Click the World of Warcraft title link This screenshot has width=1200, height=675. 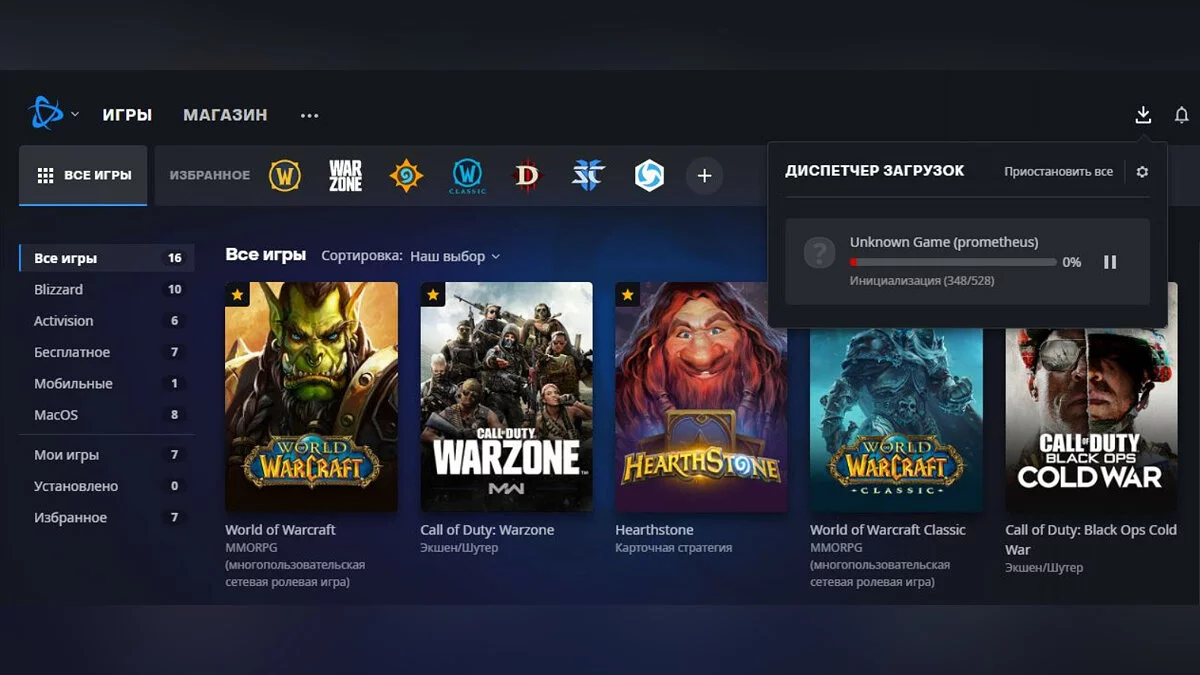click(x=280, y=530)
